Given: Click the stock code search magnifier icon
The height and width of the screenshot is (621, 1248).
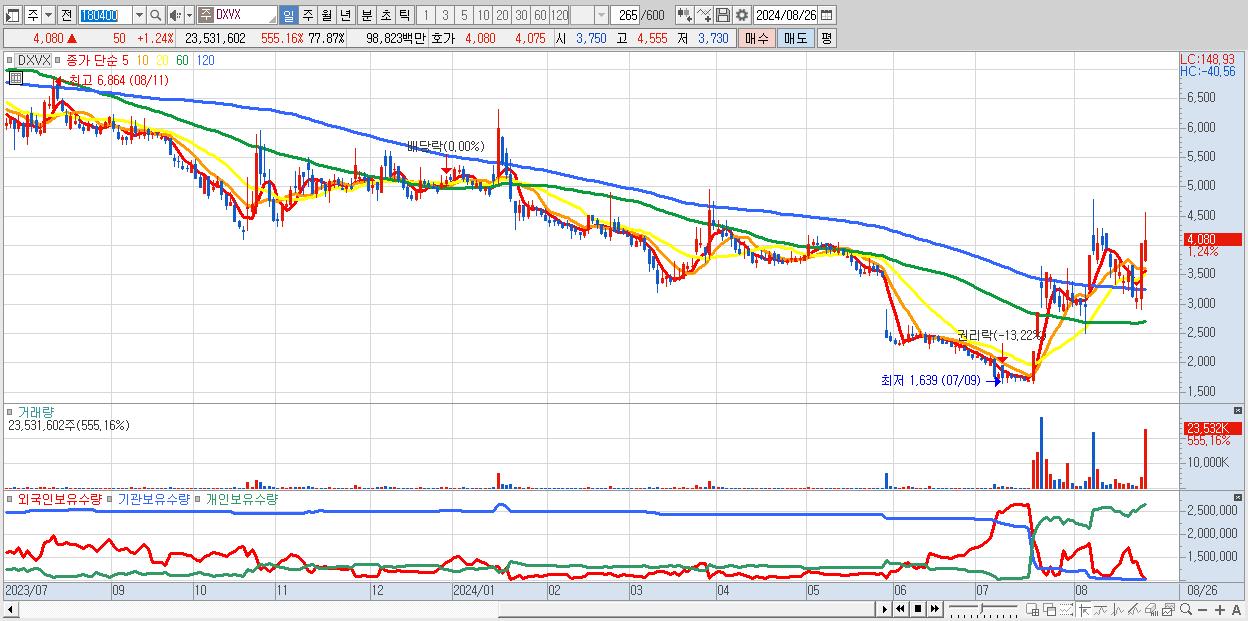Looking at the screenshot, I should (155, 15).
